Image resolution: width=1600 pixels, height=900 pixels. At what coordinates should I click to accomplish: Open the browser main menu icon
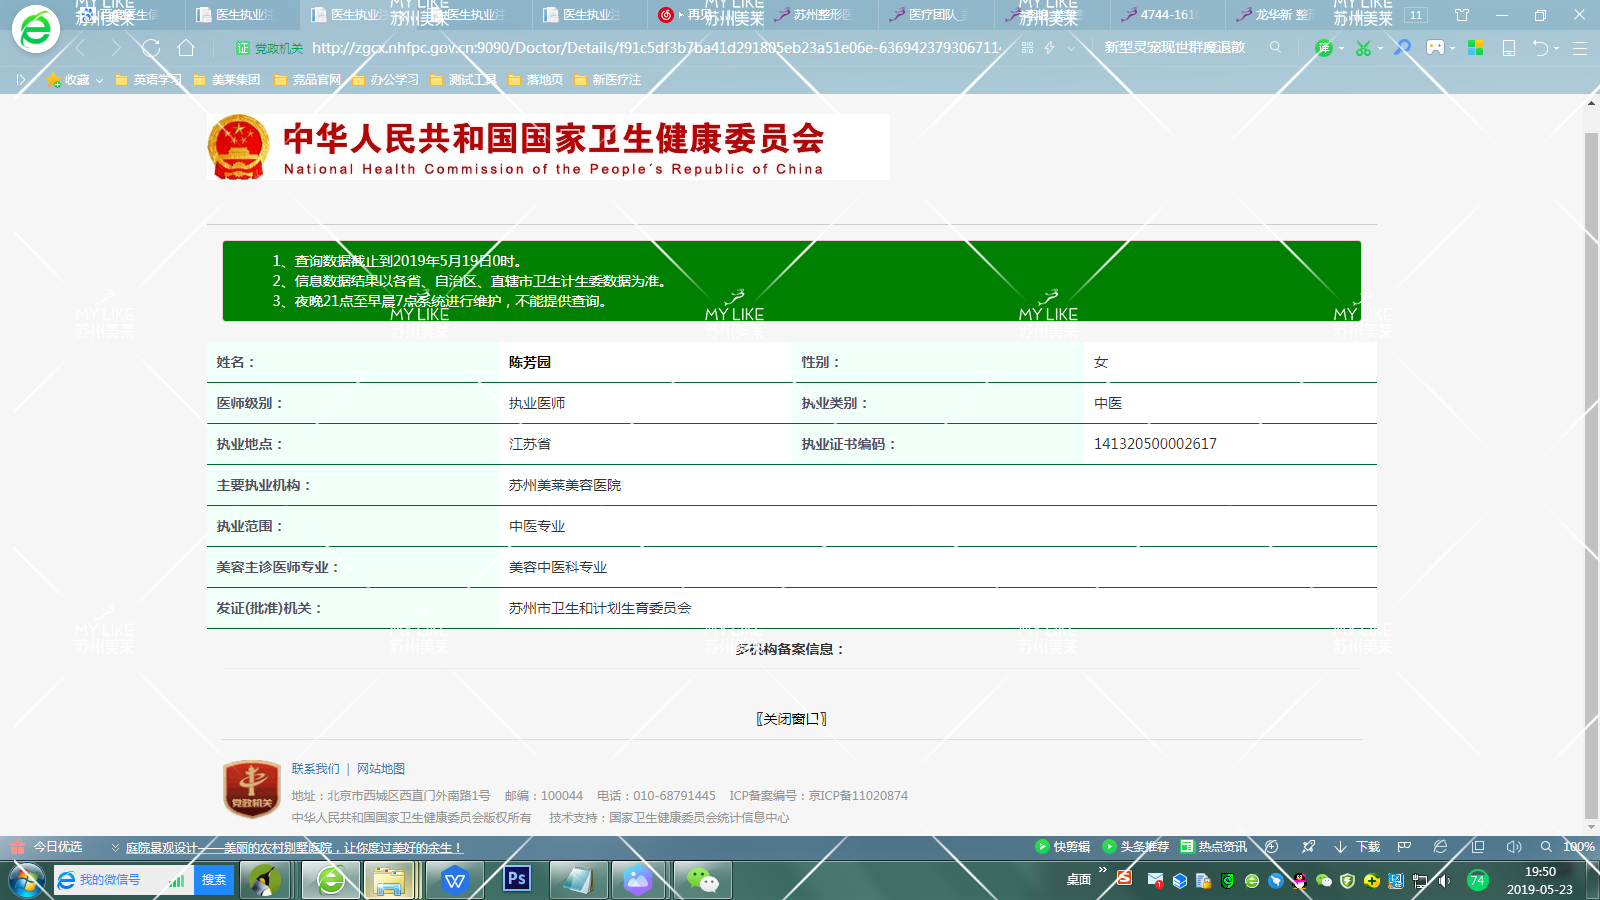tap(1580, 48)
